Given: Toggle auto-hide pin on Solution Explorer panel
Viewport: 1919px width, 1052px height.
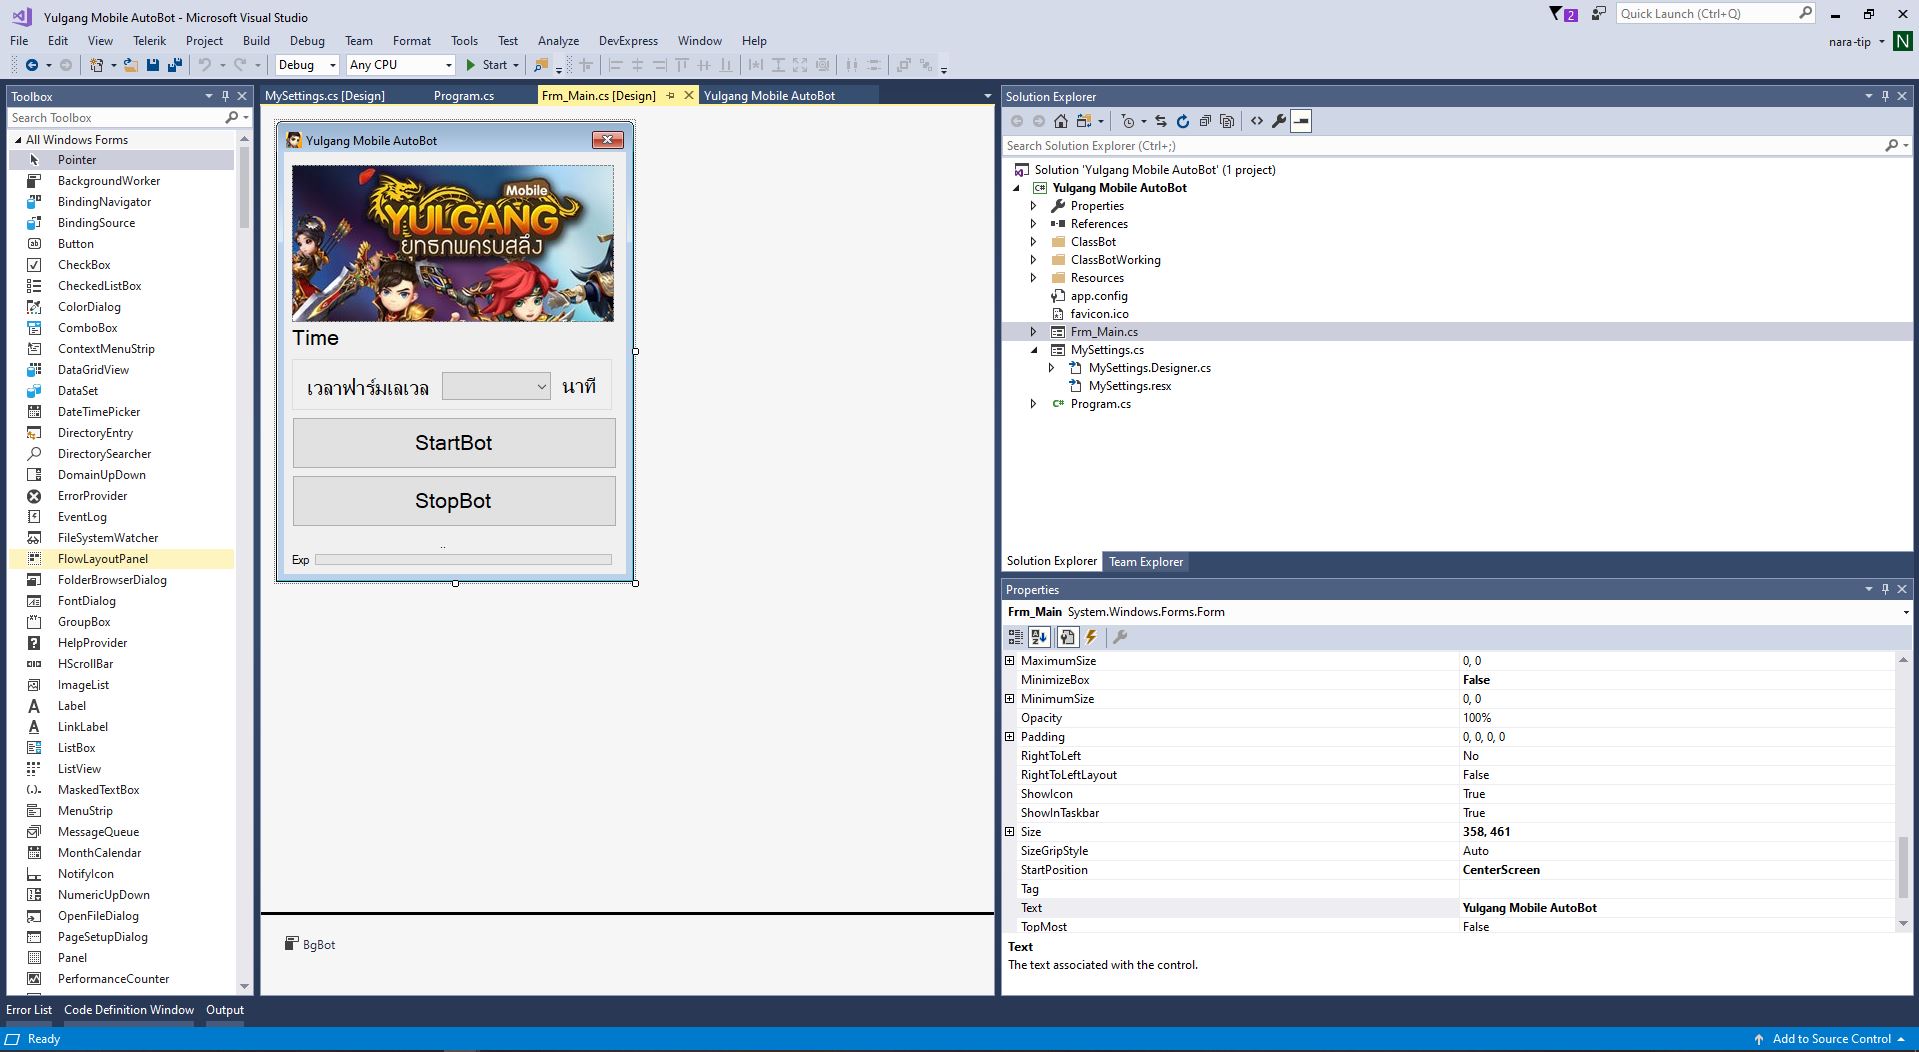Looking at the screenshot, I should tap(1885, 96).
